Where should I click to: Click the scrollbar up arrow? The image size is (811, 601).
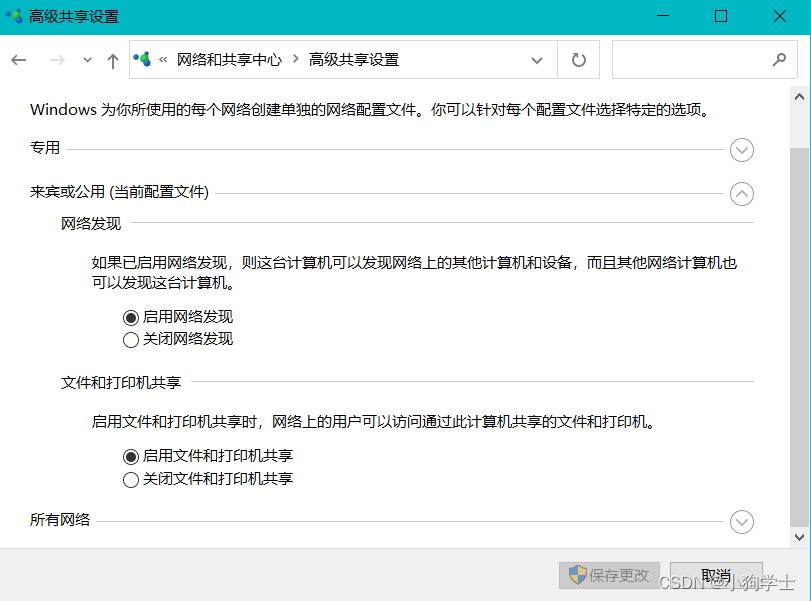pyautogui.click(x=800, y=97)
